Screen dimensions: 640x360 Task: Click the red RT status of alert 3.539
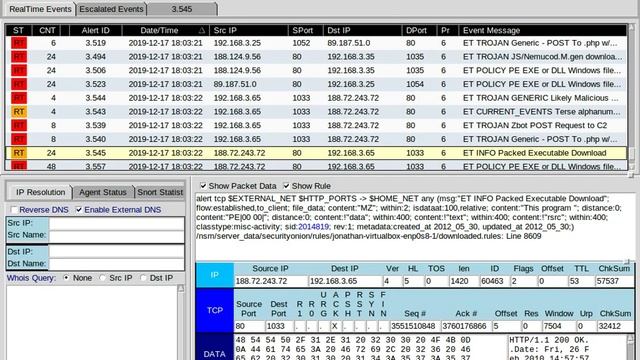click(18, 125)
